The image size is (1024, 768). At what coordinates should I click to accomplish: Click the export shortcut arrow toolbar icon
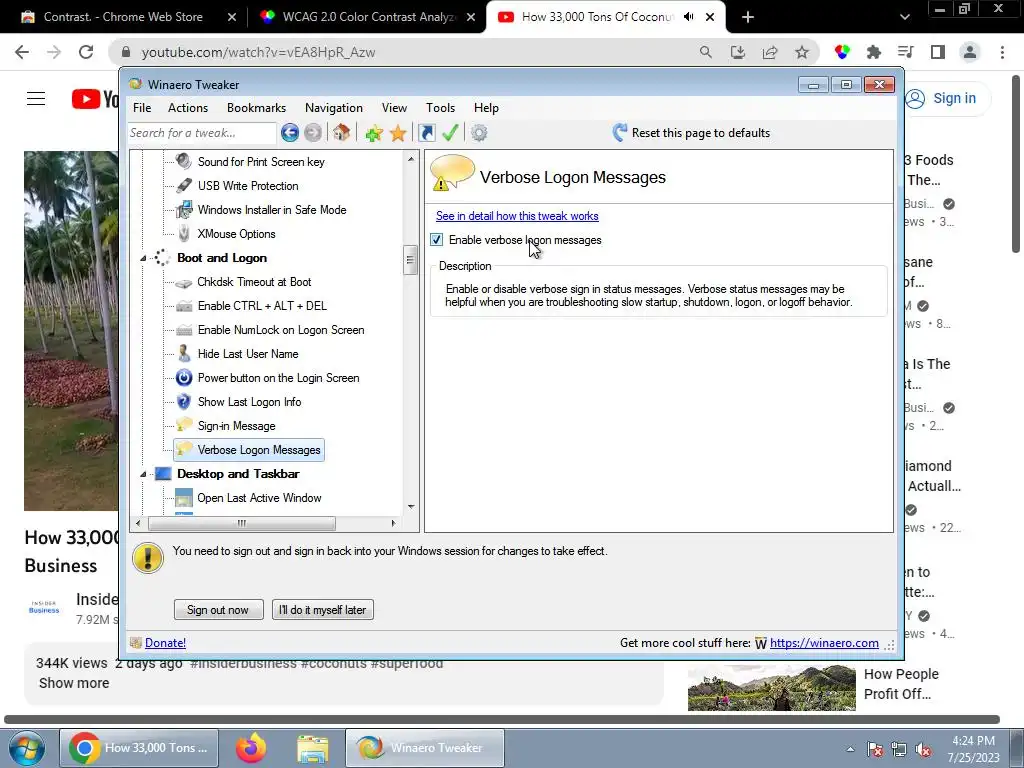tap(427, 133)
